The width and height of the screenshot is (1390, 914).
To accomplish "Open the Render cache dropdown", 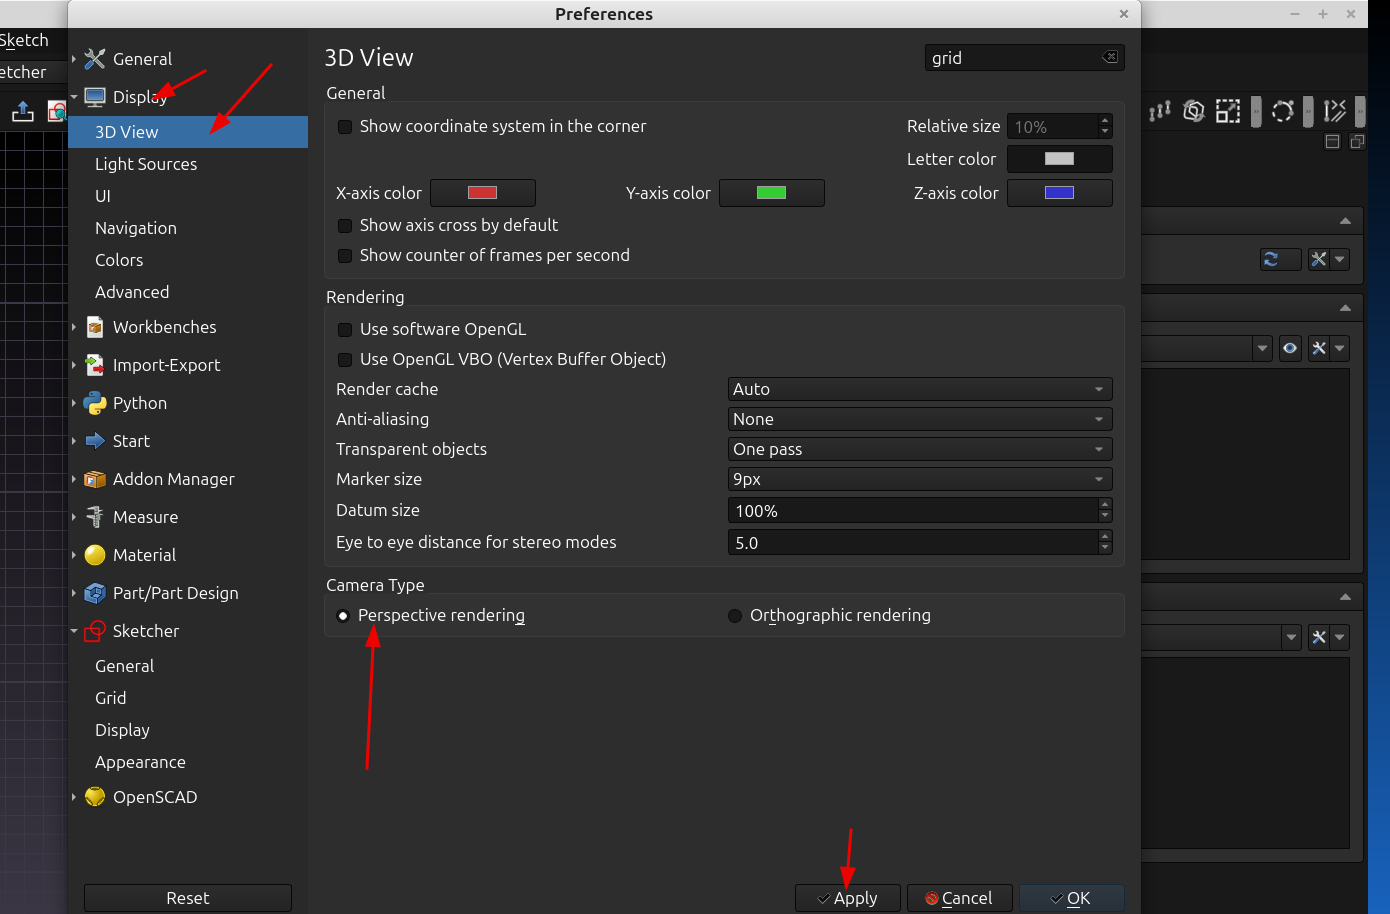I will click(920, 389).
